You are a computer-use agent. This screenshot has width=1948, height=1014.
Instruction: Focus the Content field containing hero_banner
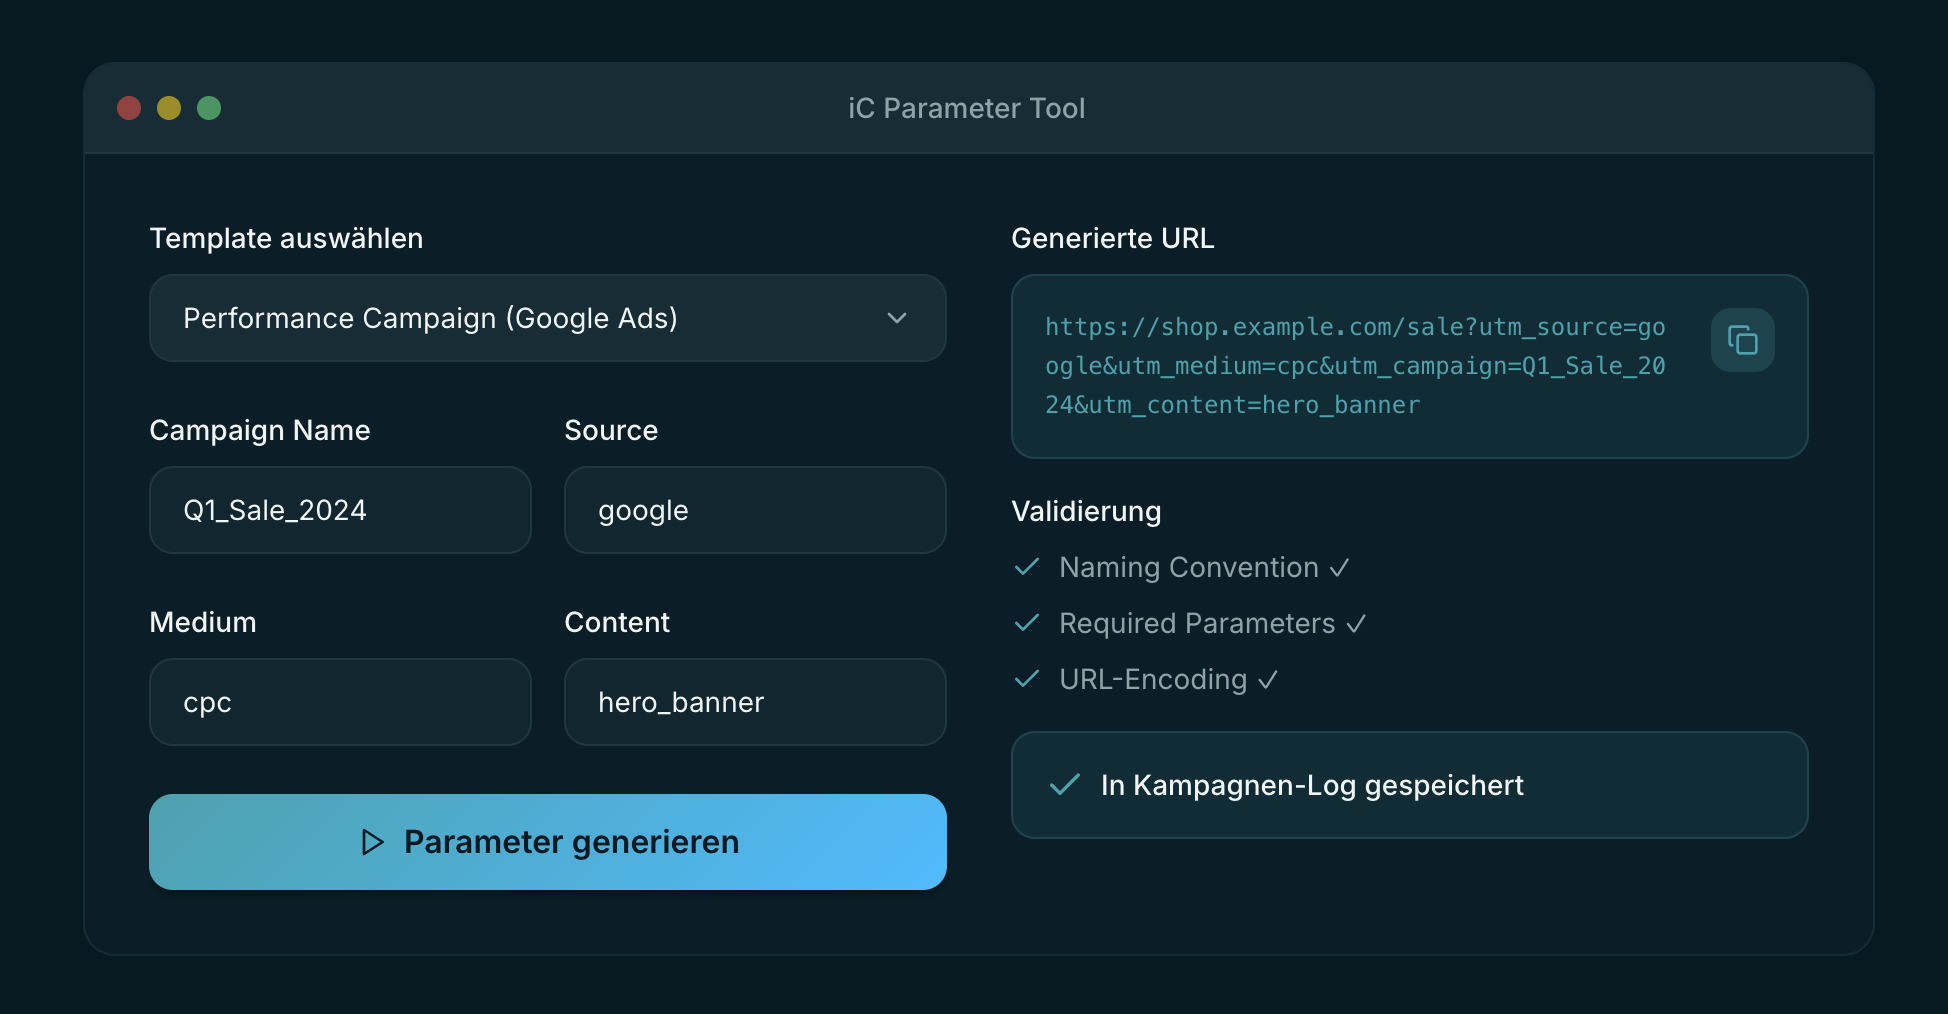click(755, 702)
